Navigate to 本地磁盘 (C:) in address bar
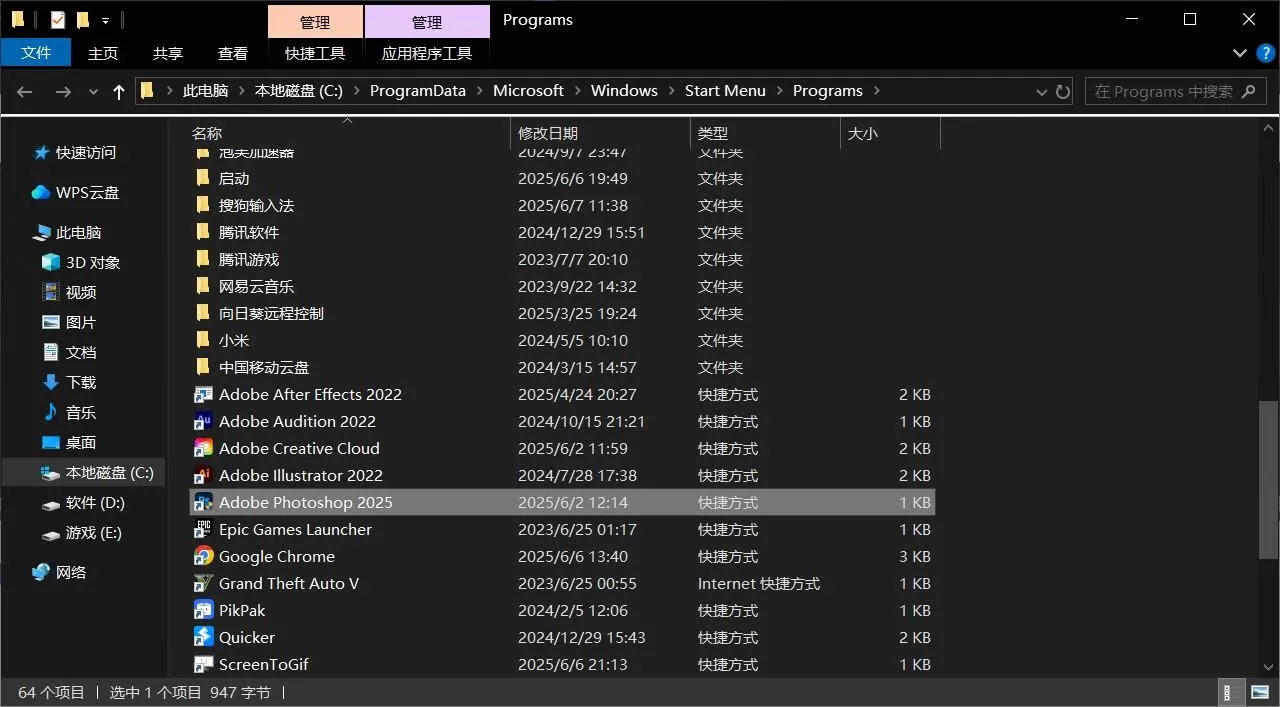The width and height of the screenshot is (1280, 707). (299, 91)
